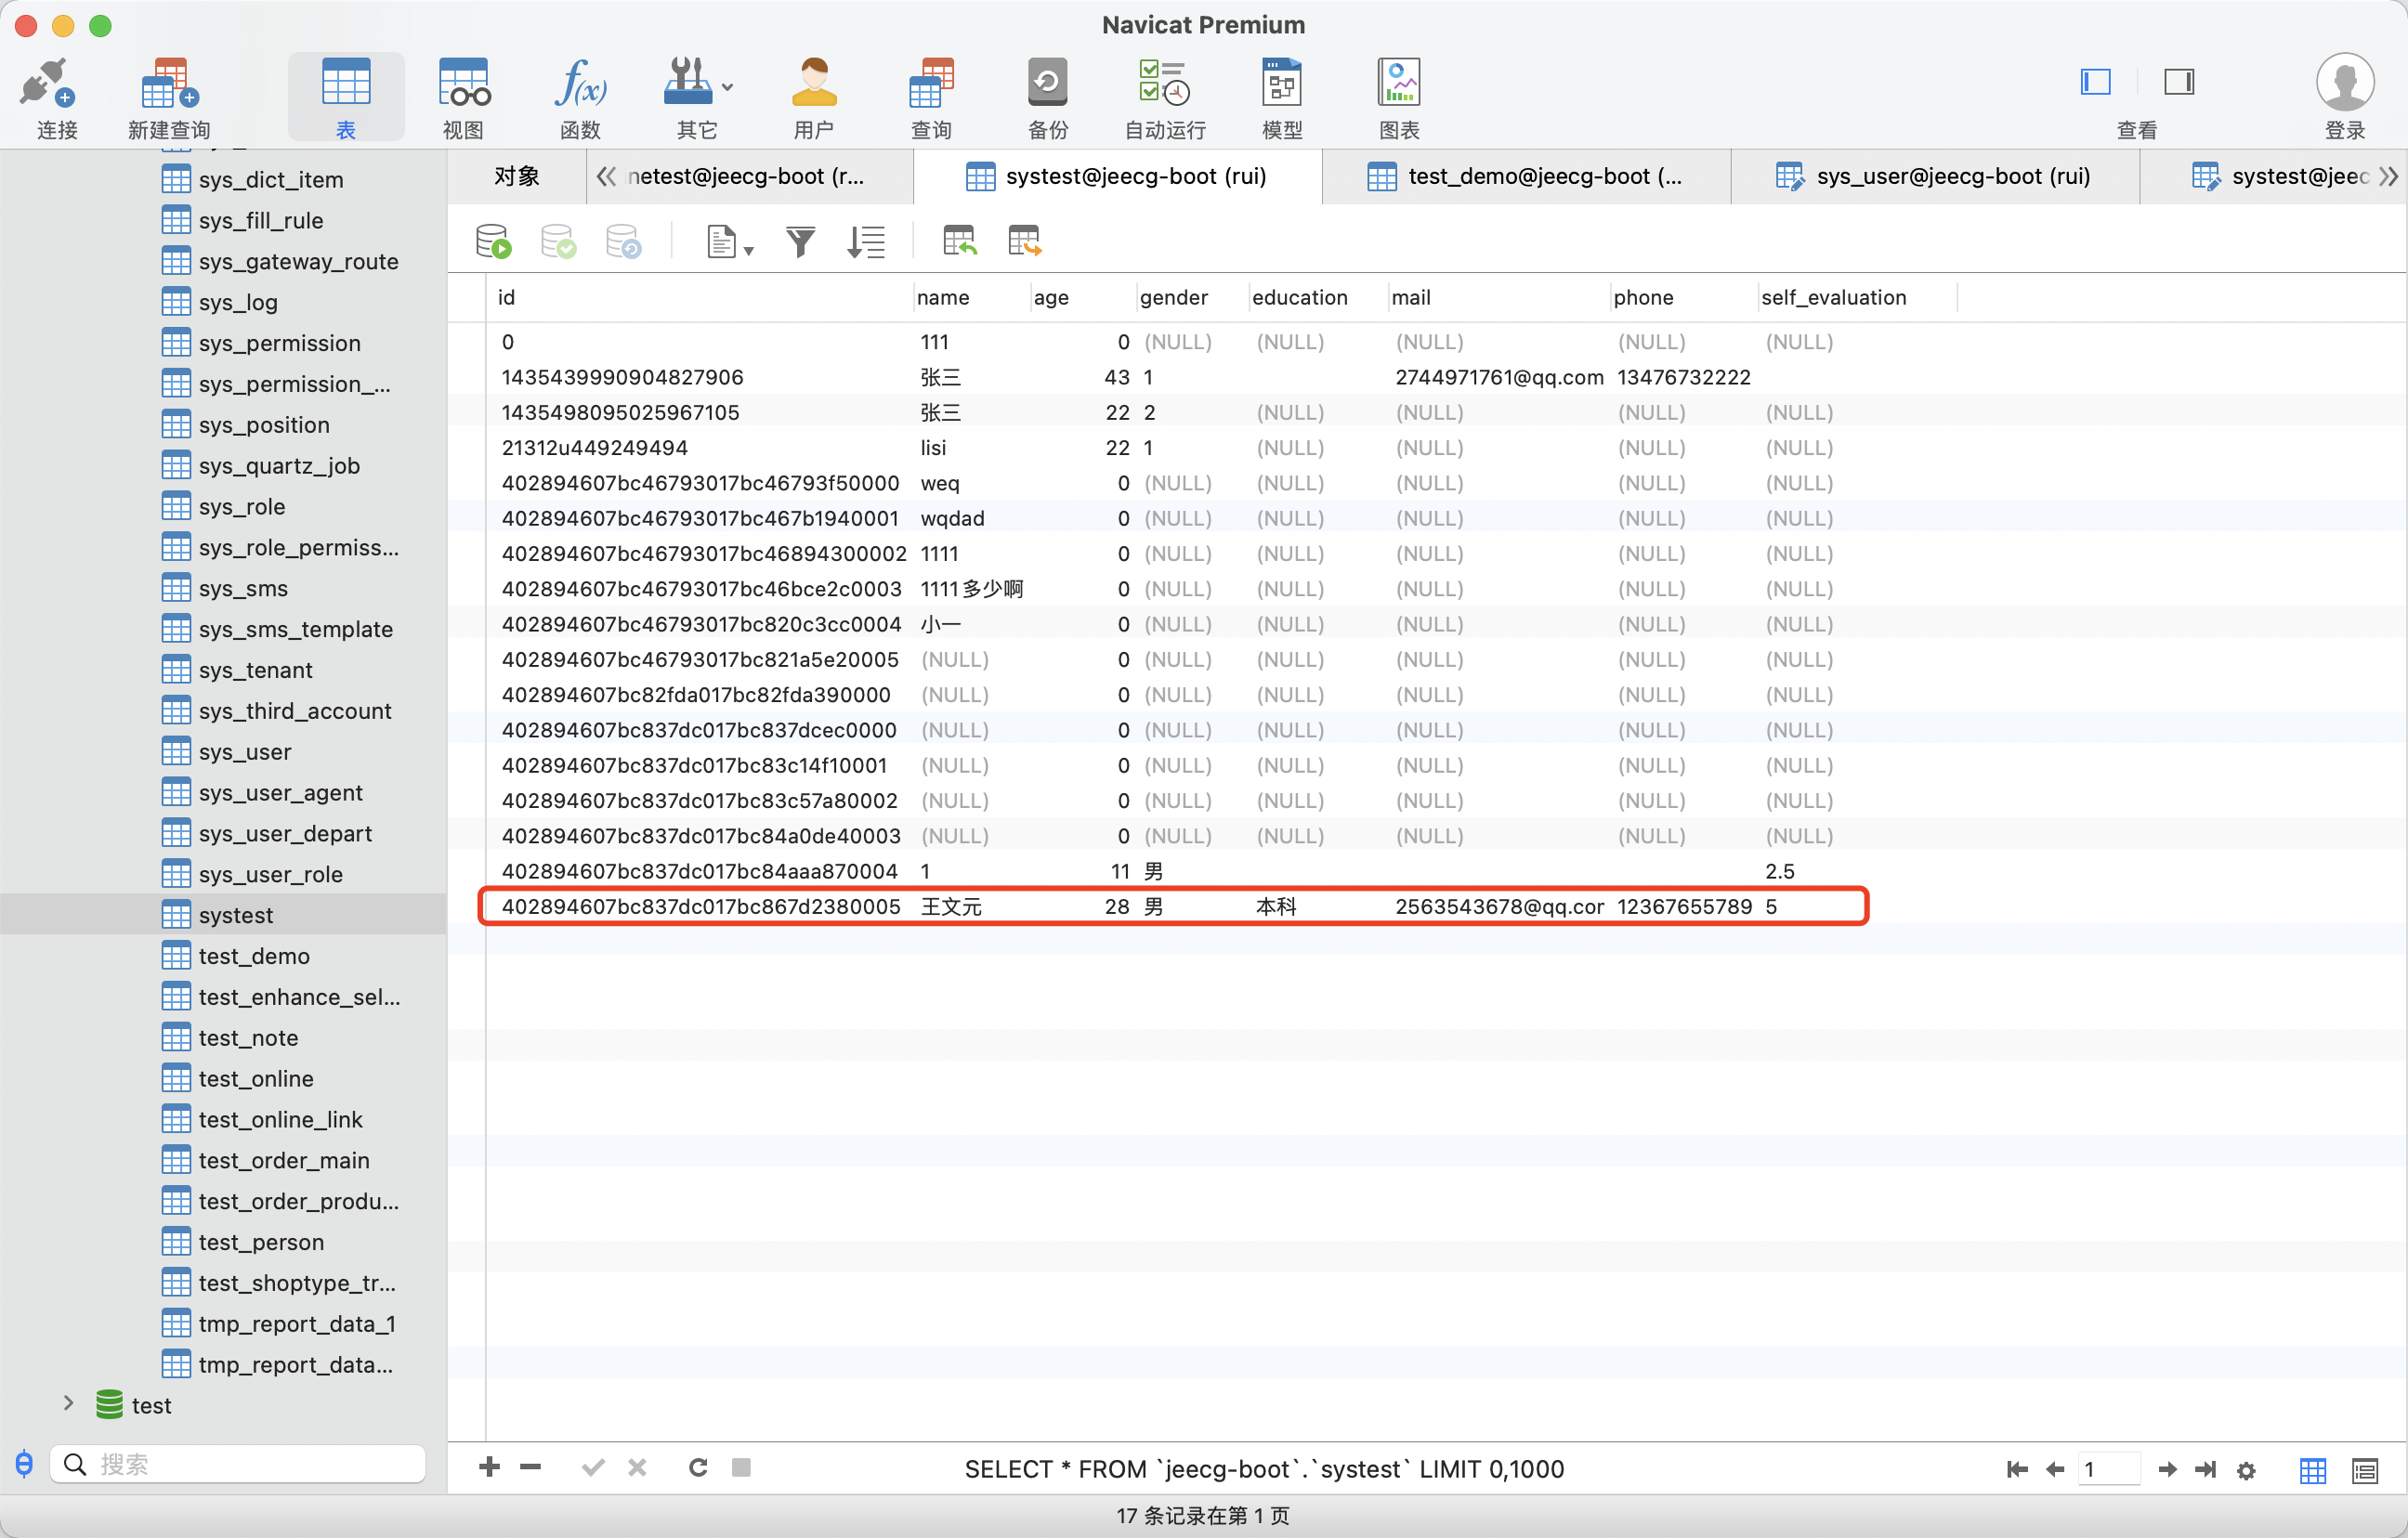Switch to form view mode

(2364, 1470)
